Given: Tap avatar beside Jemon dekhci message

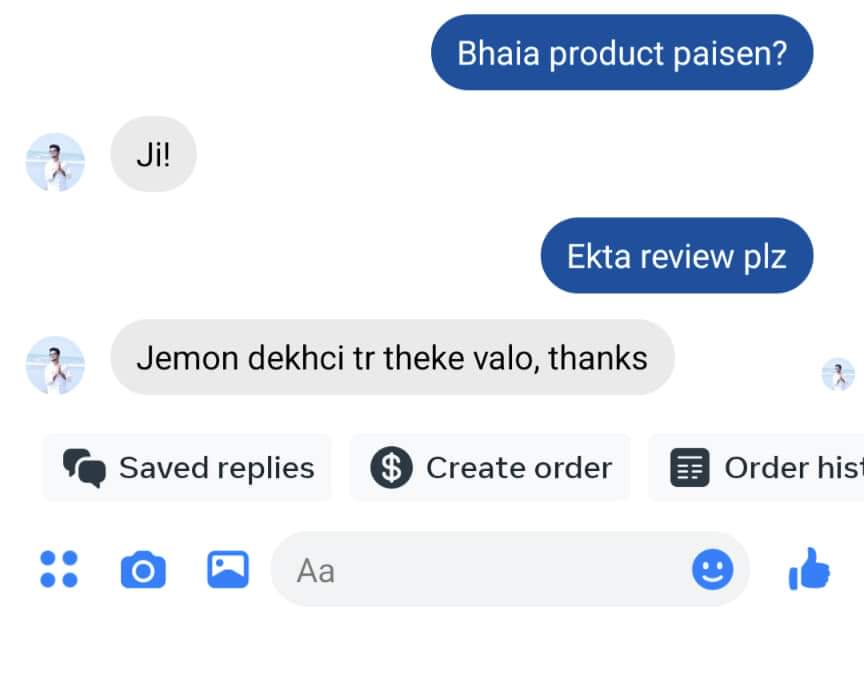Looking at the screenshot, I should tap(55, 365).
